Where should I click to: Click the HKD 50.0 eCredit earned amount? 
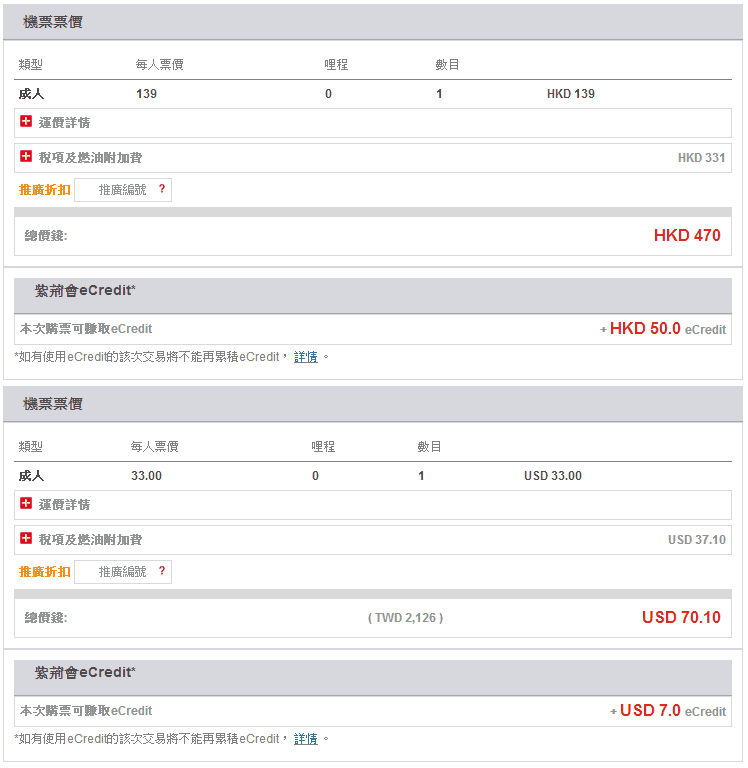point(645,329)
